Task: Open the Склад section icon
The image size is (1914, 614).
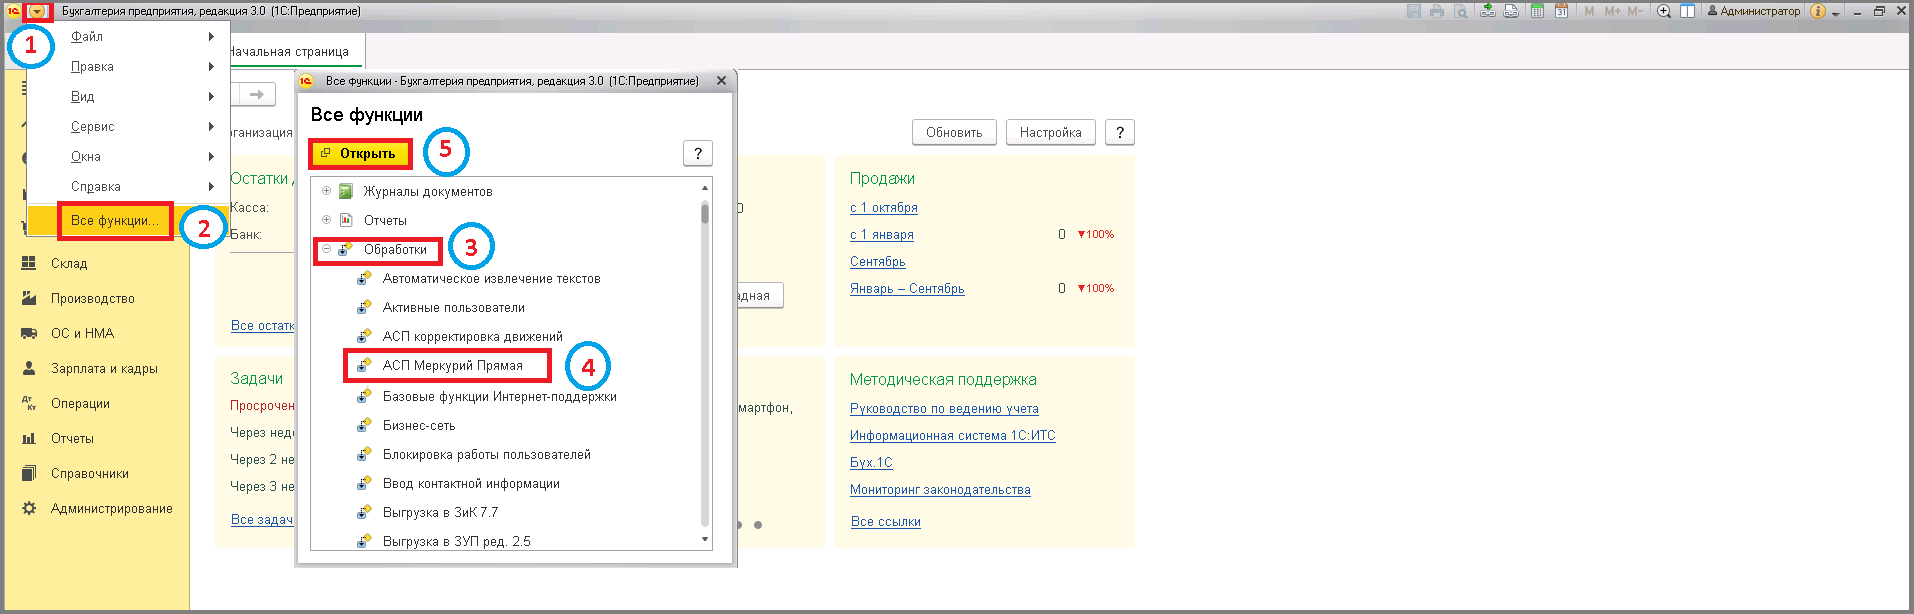Action: pyautogui.click(x=29, y=263)
